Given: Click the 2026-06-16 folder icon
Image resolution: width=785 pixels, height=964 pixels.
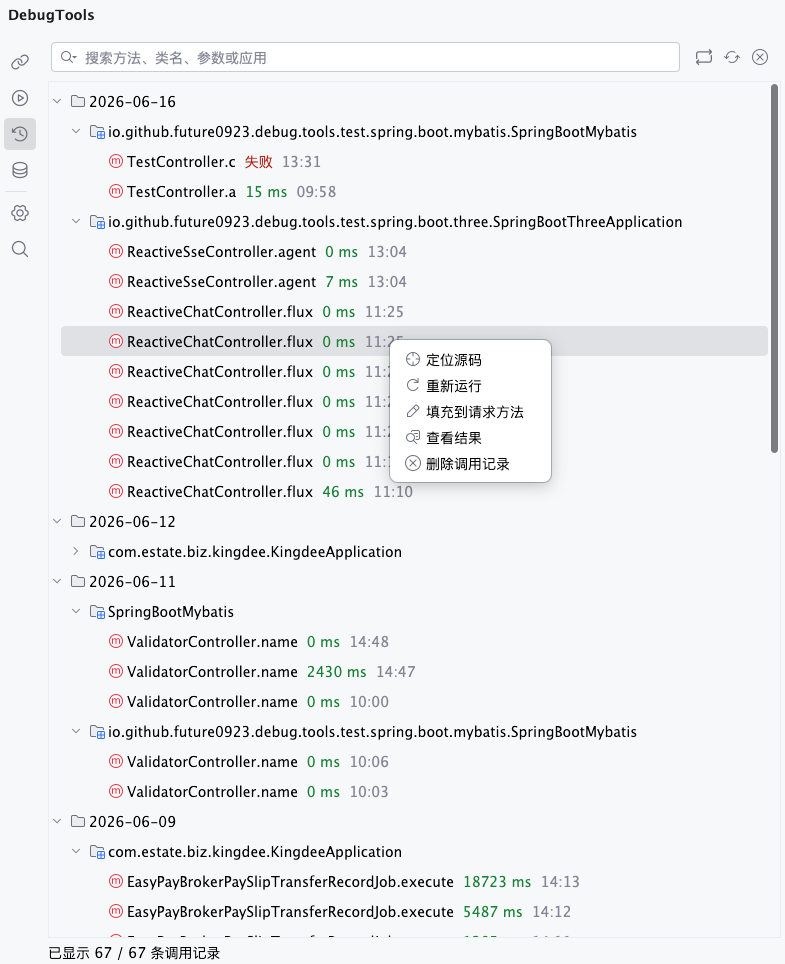Looking at the screenshot, I should pyautogui.click(x=78, y=101).
